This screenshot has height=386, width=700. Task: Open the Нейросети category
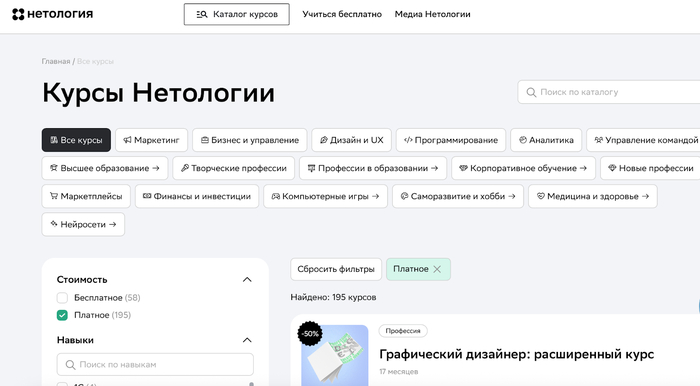click(x=83, y=224)
